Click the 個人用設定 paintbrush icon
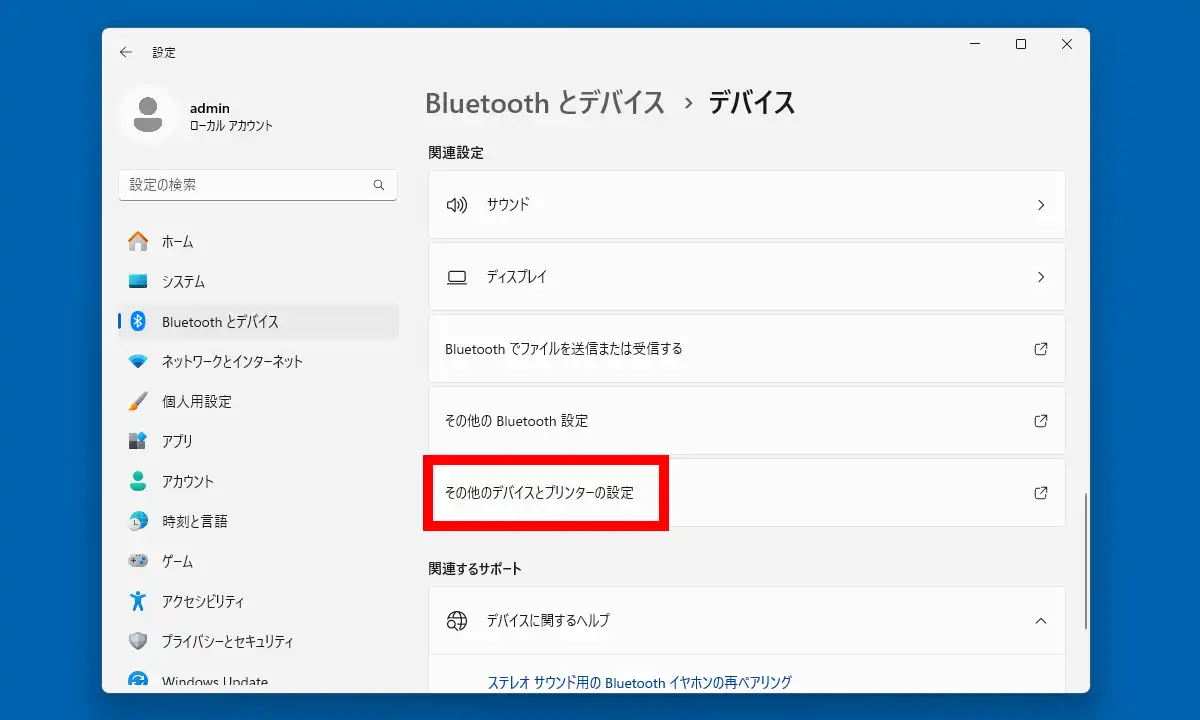The height and width of the screenshot is (720, 1200). tap(138, 401)
